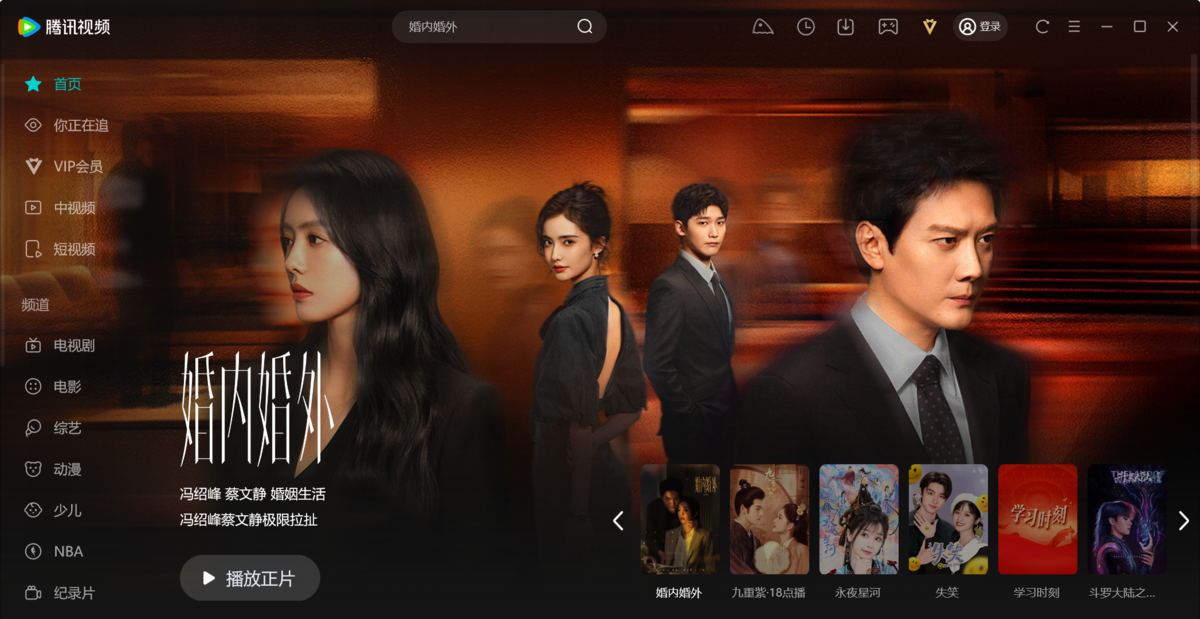The image size is (1200, 619).
Task: Click the camera icon beside 纪录片
Action: tap(33, 593)
